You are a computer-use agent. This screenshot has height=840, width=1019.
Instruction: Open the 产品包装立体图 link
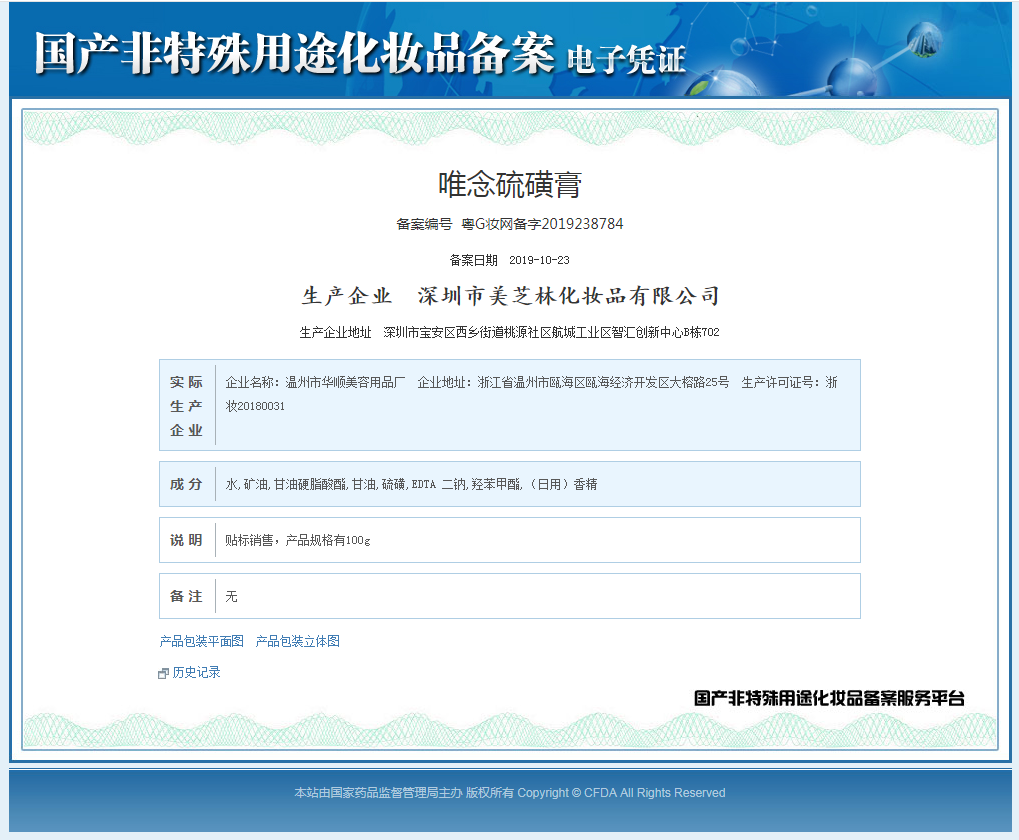[298, 641]
